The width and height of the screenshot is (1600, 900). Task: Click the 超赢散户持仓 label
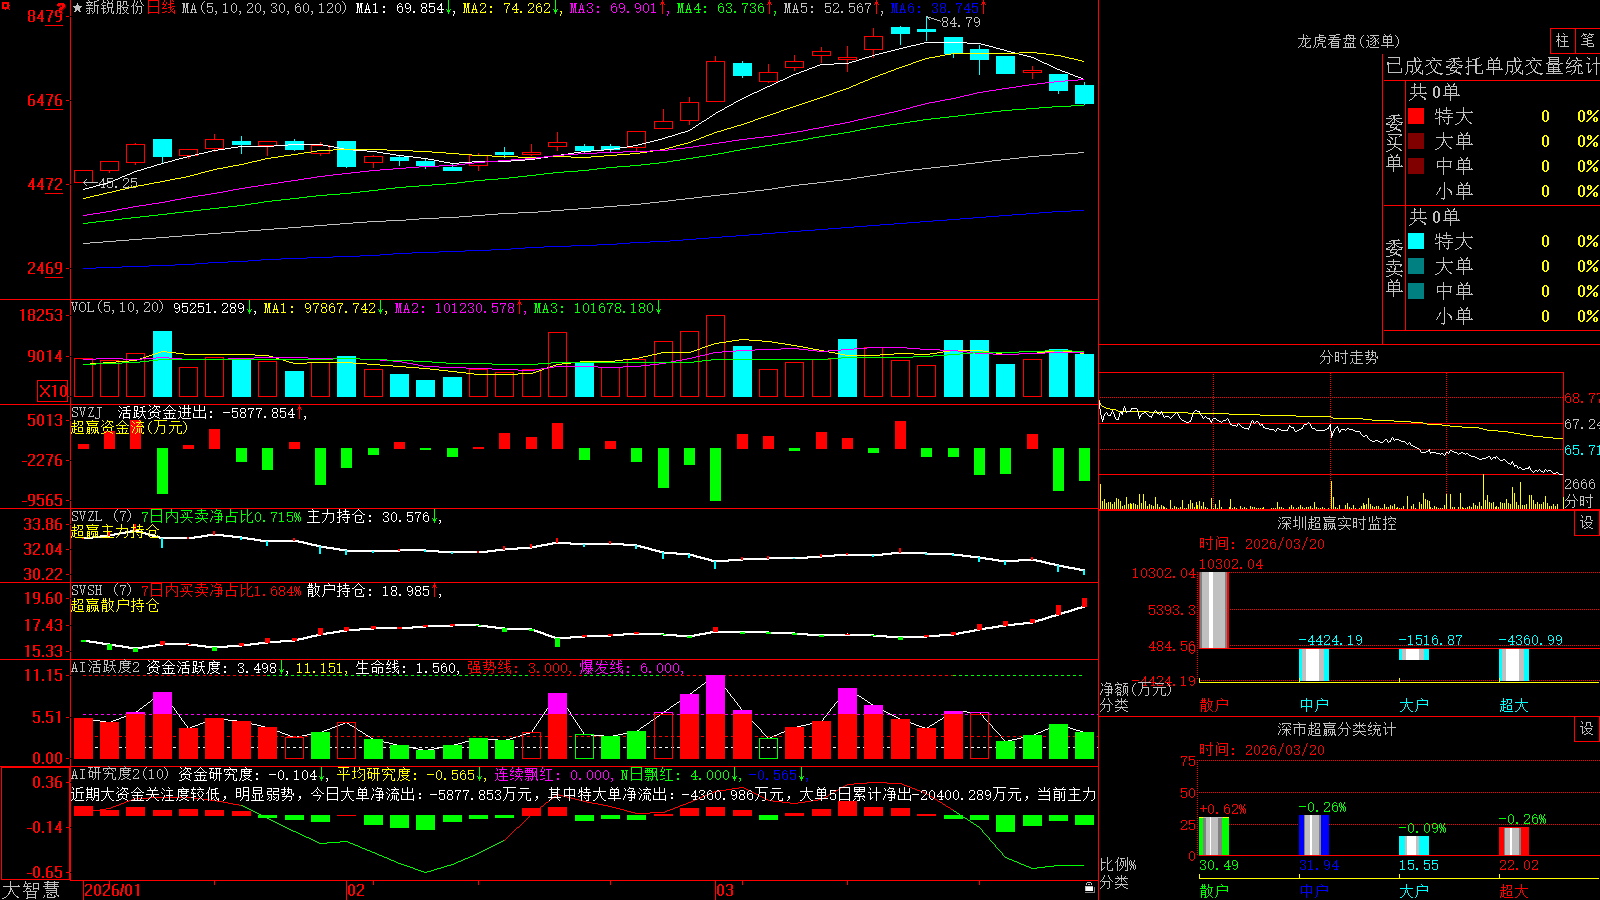[x=115, y=605]
